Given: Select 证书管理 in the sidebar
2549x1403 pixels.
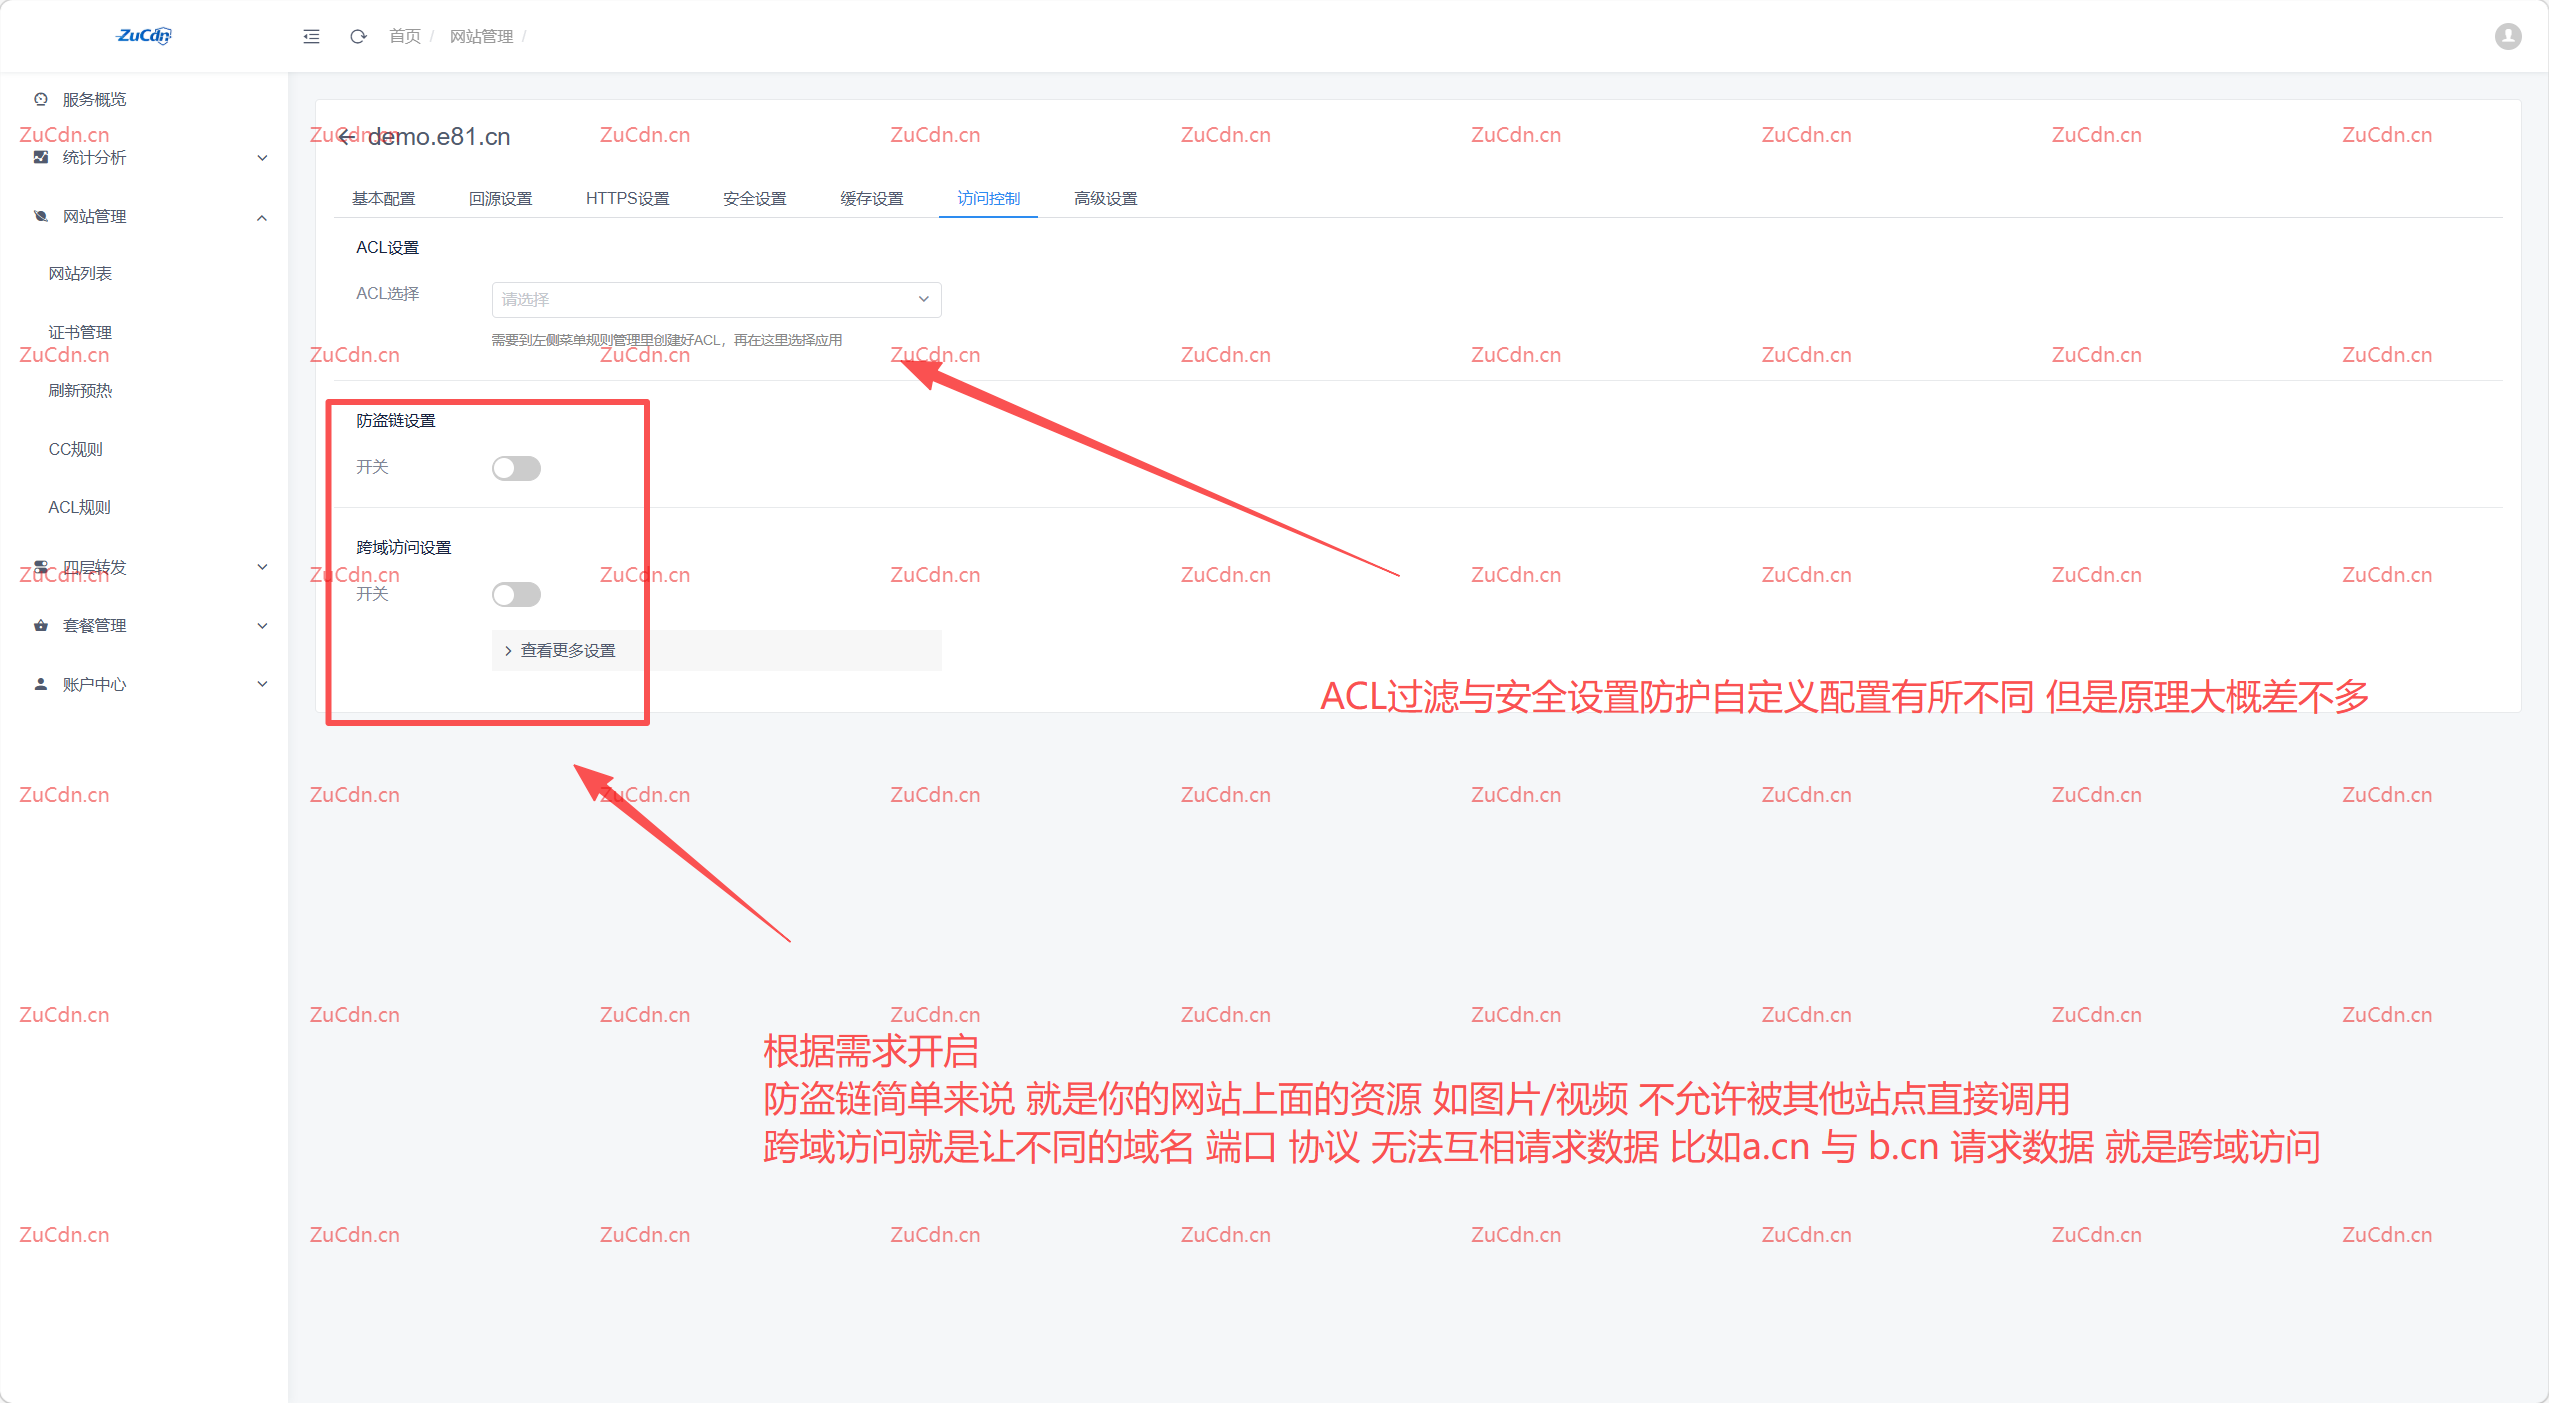Looking at the screenshot, I should tap(80, 331).
